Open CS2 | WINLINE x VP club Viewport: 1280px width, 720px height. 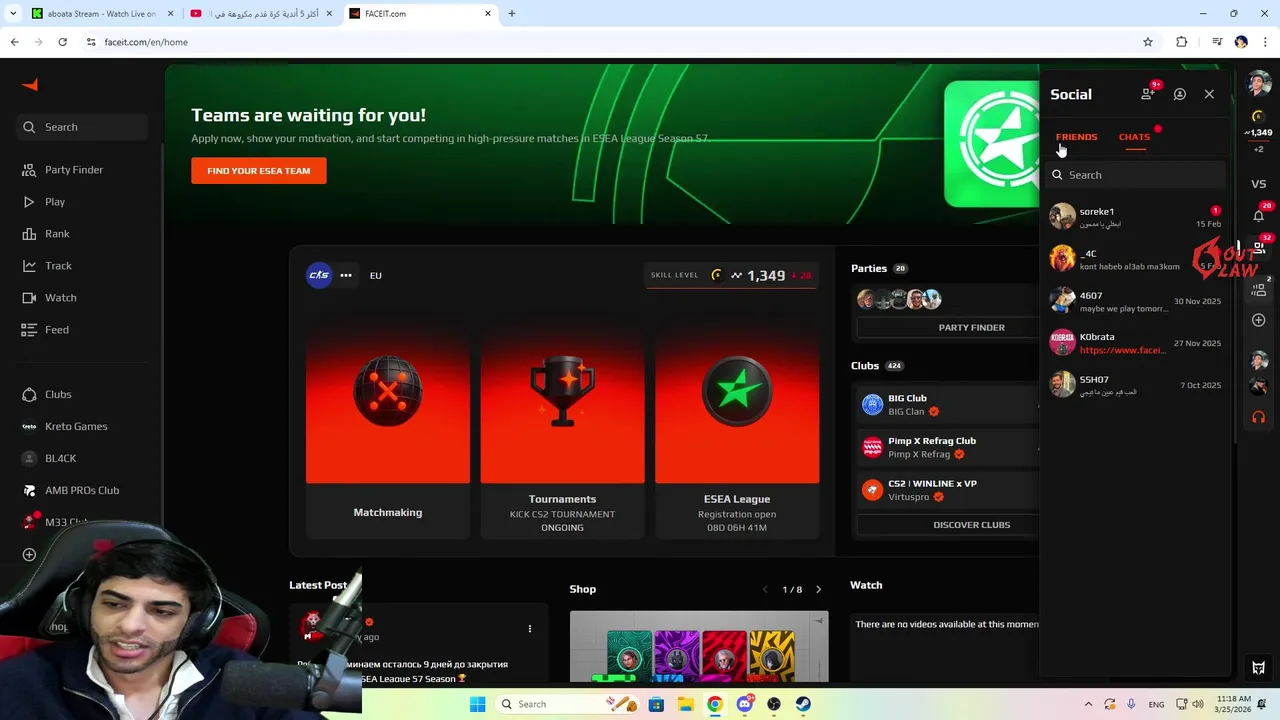coord(948,490)
